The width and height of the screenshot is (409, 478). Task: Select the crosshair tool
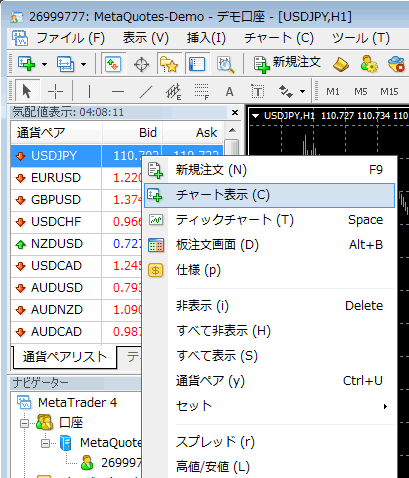coord(55,91)
